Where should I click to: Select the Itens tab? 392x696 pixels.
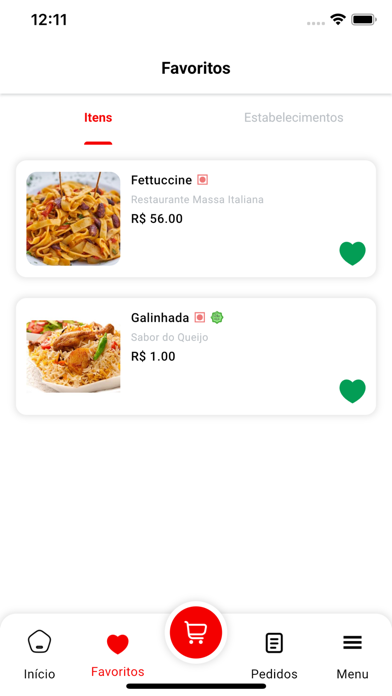coord(98,118)
